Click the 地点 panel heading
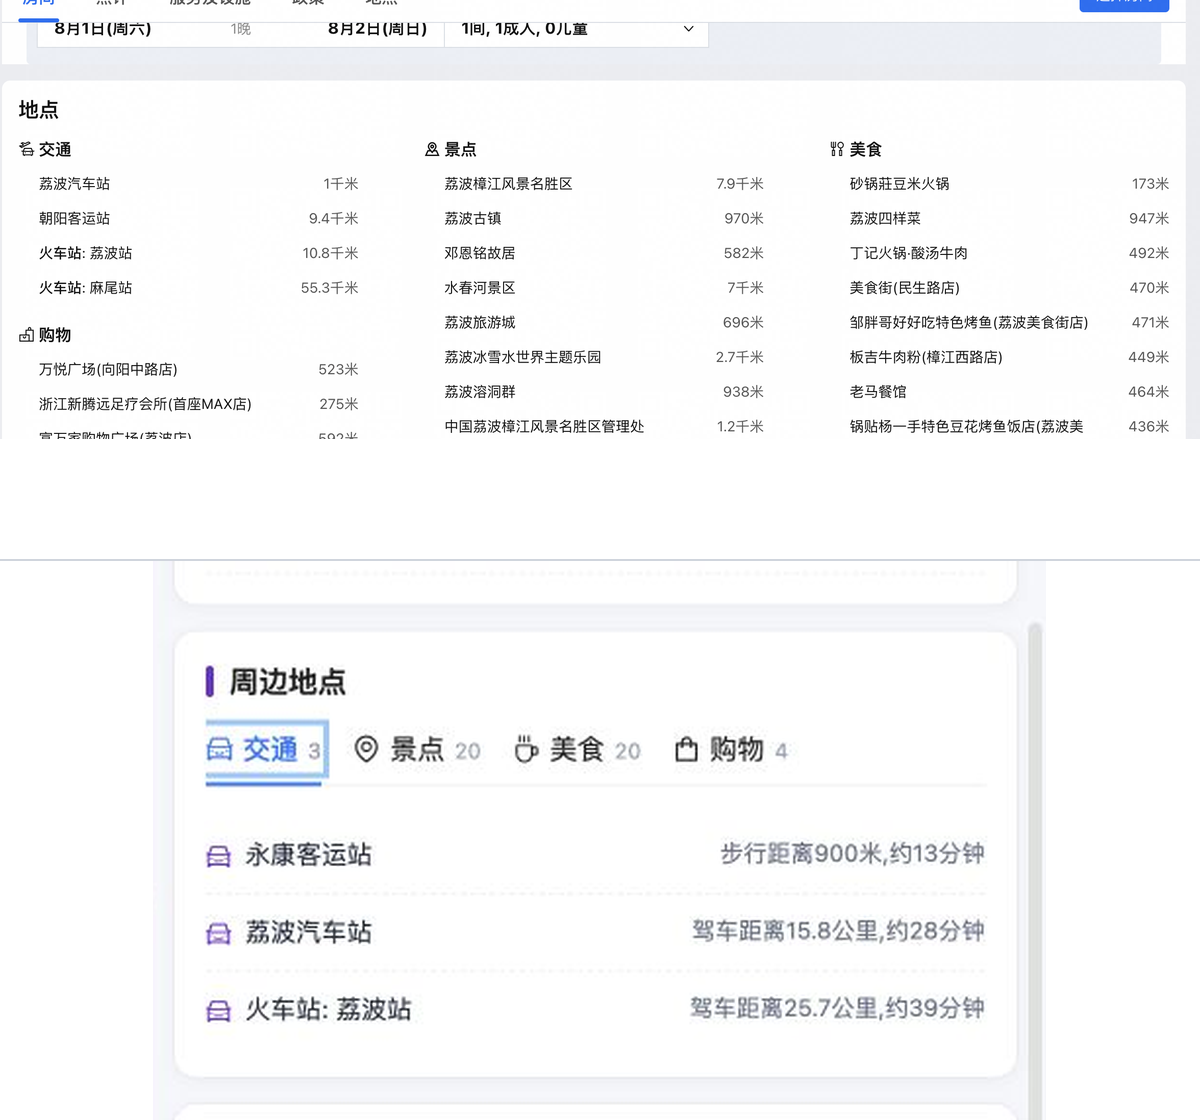The image size is (1200, 1120). (x=39, y=110)
